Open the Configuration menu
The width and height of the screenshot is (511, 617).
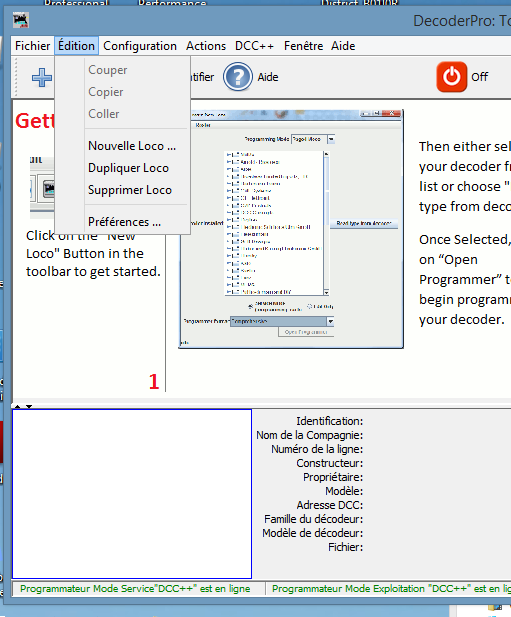(140, 46)
